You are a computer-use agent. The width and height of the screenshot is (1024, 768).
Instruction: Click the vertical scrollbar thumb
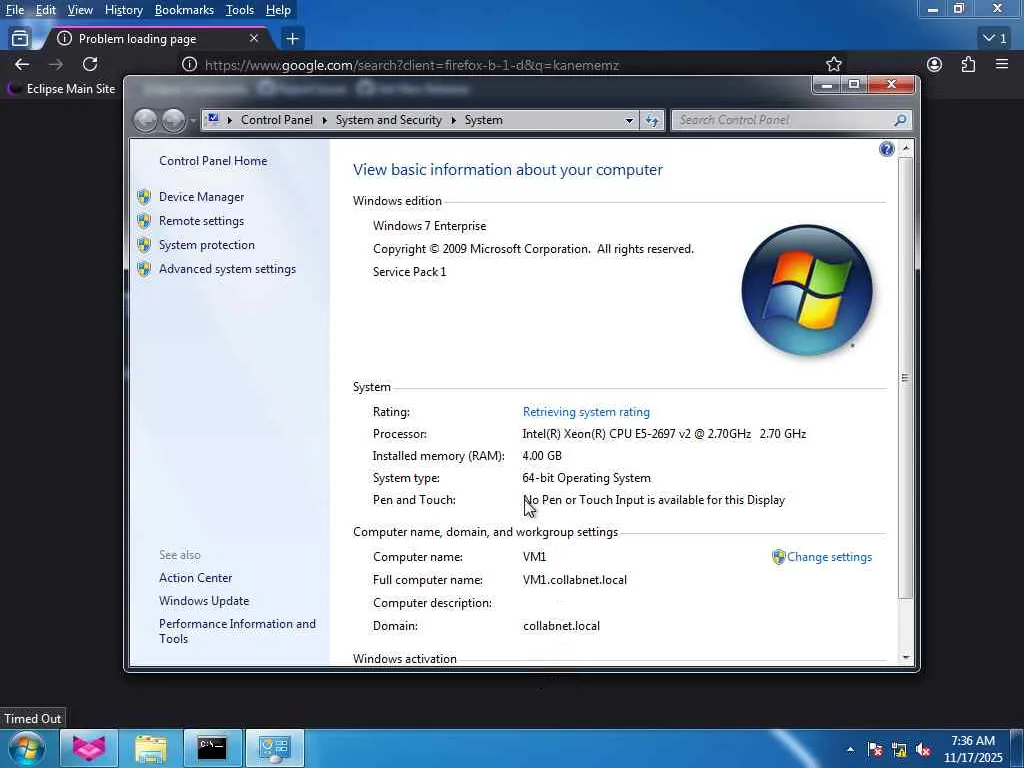(905, 377)
